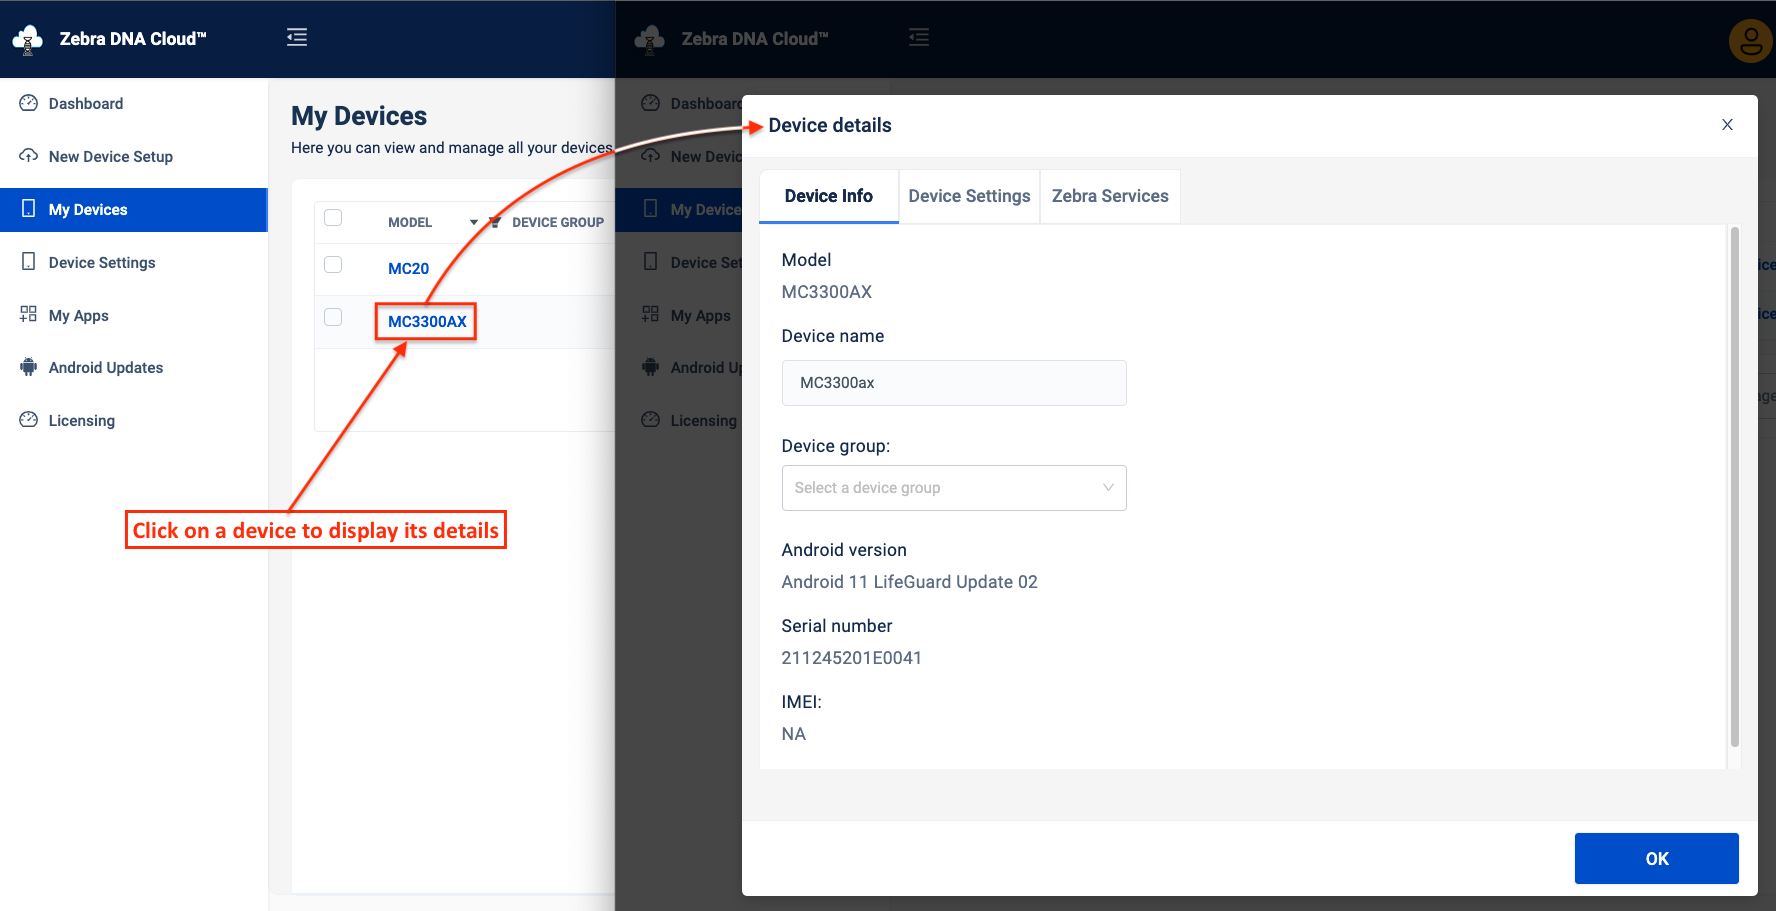The image size is (1776, 911).
Task: Open the Select a device group dropdown
Action: [953, 488]
